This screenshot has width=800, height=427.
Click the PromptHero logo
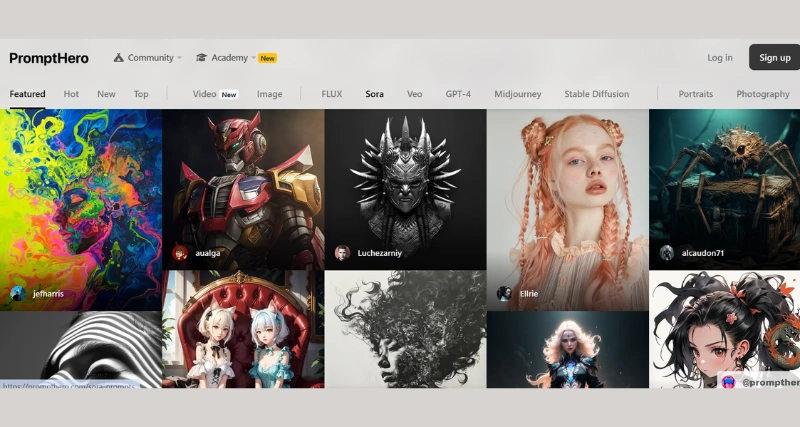coord(48,58)
